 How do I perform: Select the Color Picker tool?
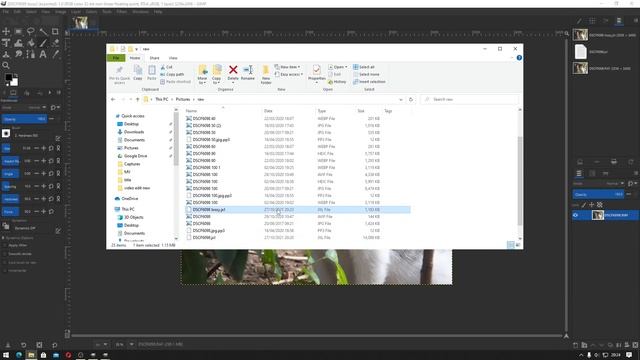point(55,54)
